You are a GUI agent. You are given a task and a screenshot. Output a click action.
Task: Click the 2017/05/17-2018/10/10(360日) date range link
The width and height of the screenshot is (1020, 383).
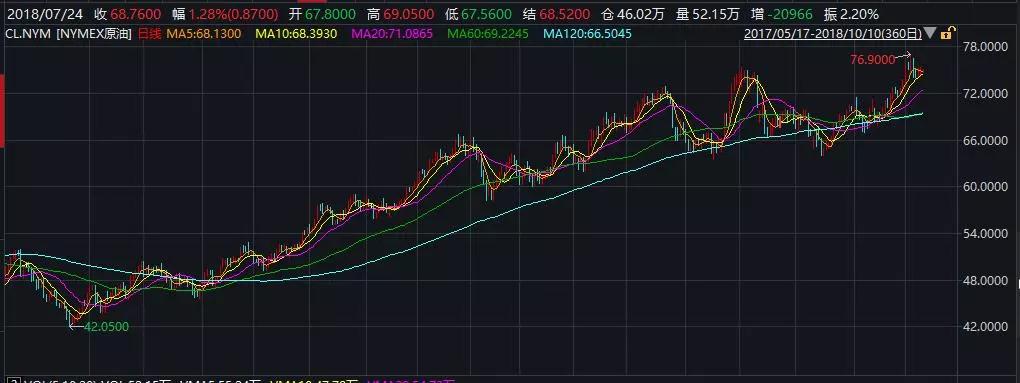point(833,33)
